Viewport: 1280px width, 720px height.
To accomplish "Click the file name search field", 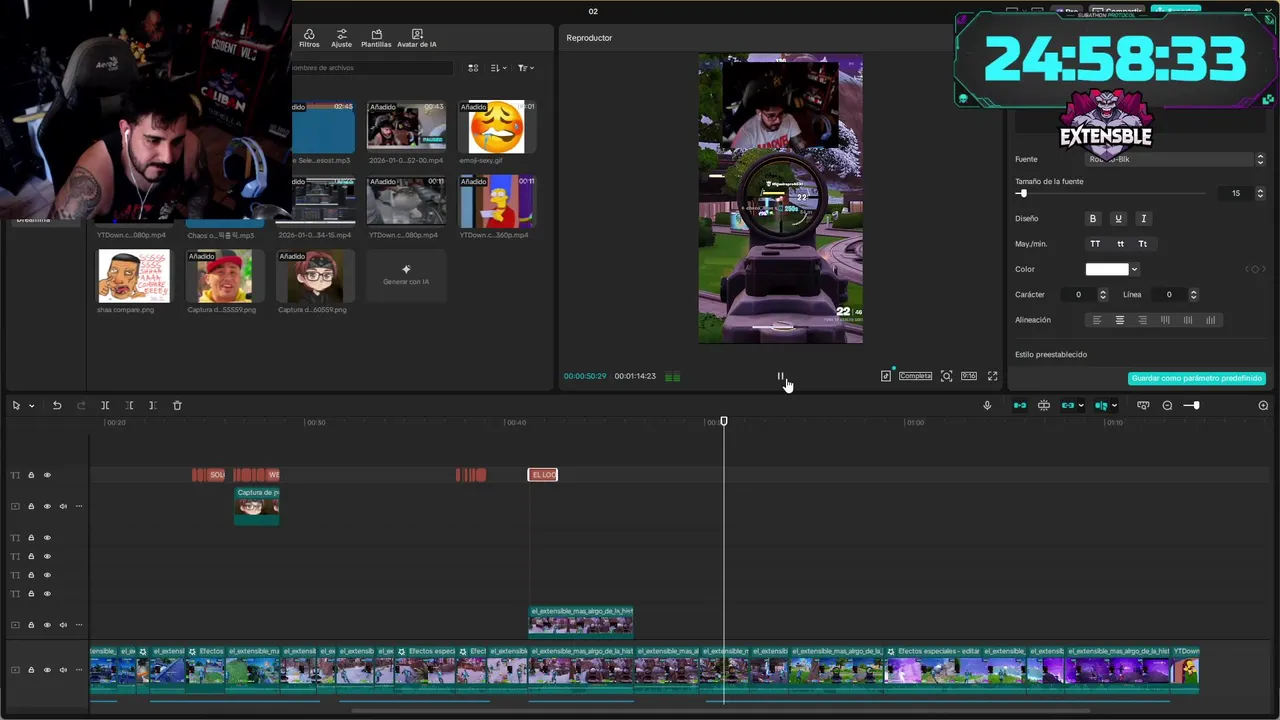I will 372,68.
